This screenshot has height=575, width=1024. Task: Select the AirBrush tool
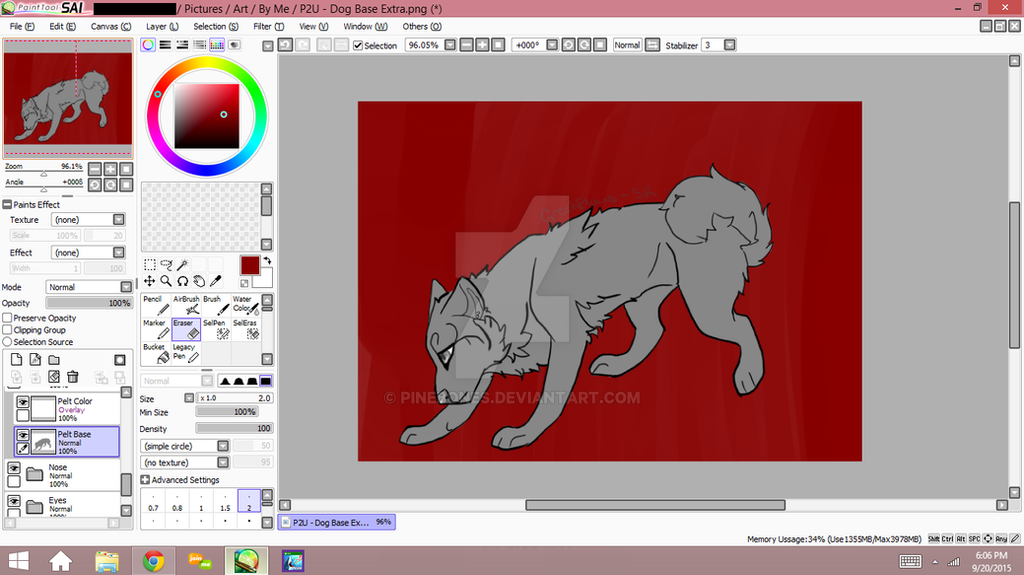186,305
